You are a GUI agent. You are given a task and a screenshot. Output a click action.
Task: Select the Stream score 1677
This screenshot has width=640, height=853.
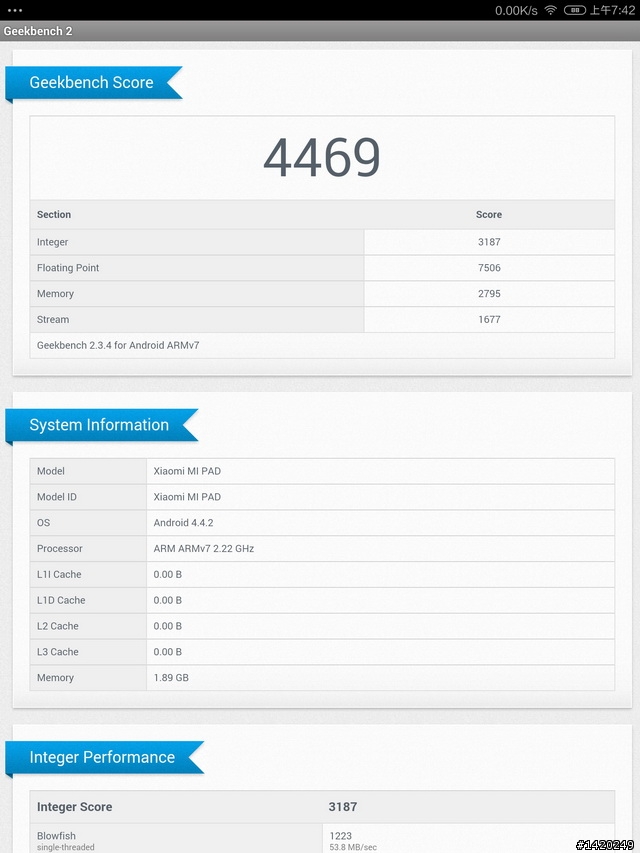489,319
